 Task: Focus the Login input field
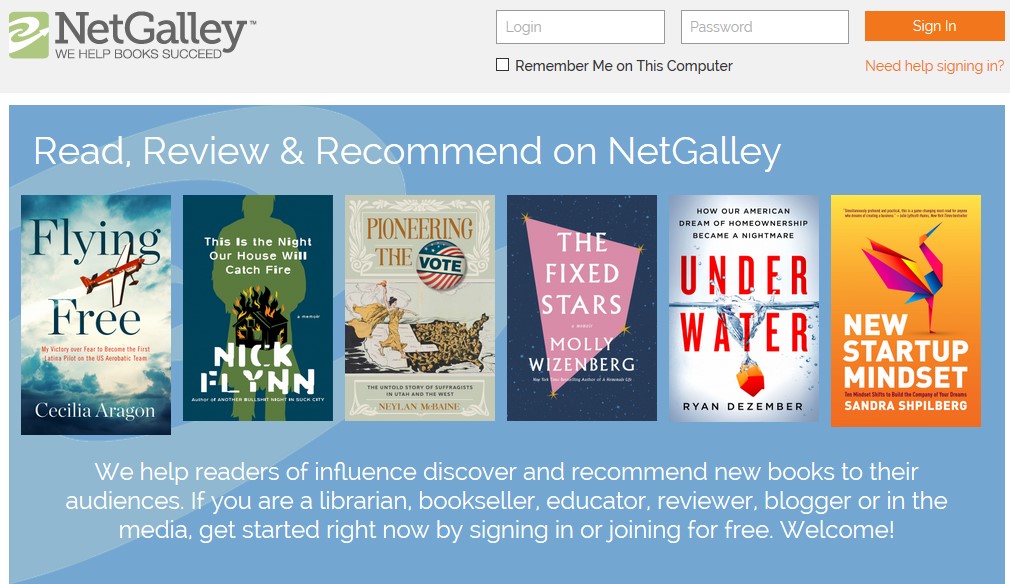pyautogui.click(x=580, y=27)
